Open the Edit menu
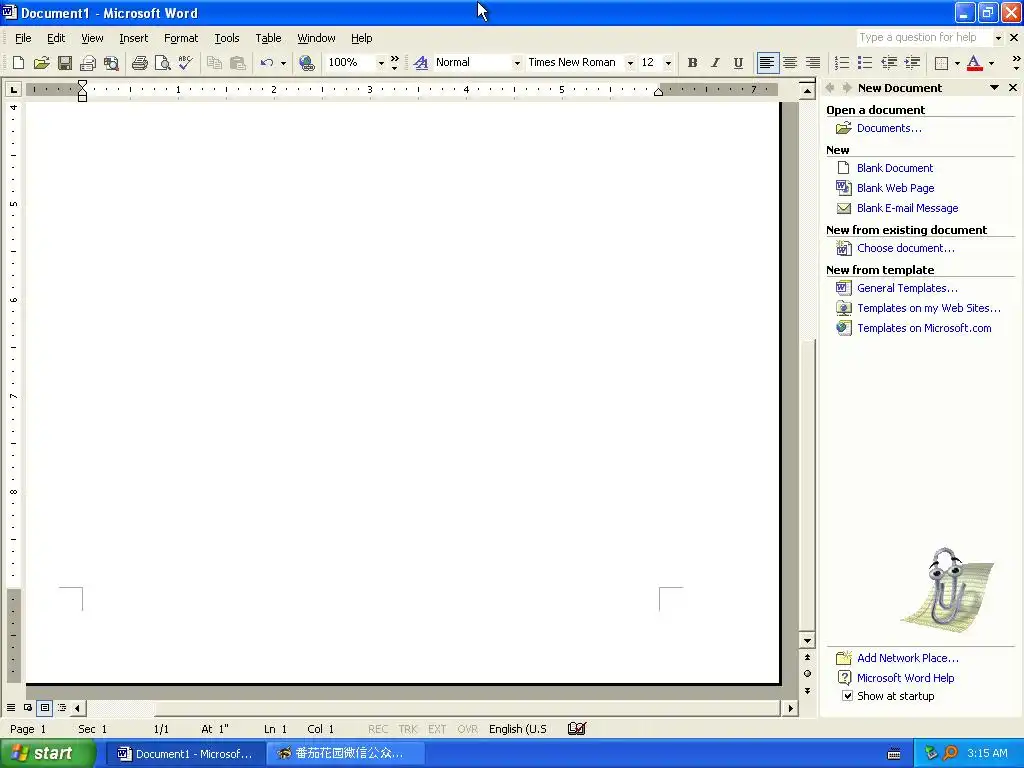The width and height of the screenshot is (1024, 768). point(56,38)
